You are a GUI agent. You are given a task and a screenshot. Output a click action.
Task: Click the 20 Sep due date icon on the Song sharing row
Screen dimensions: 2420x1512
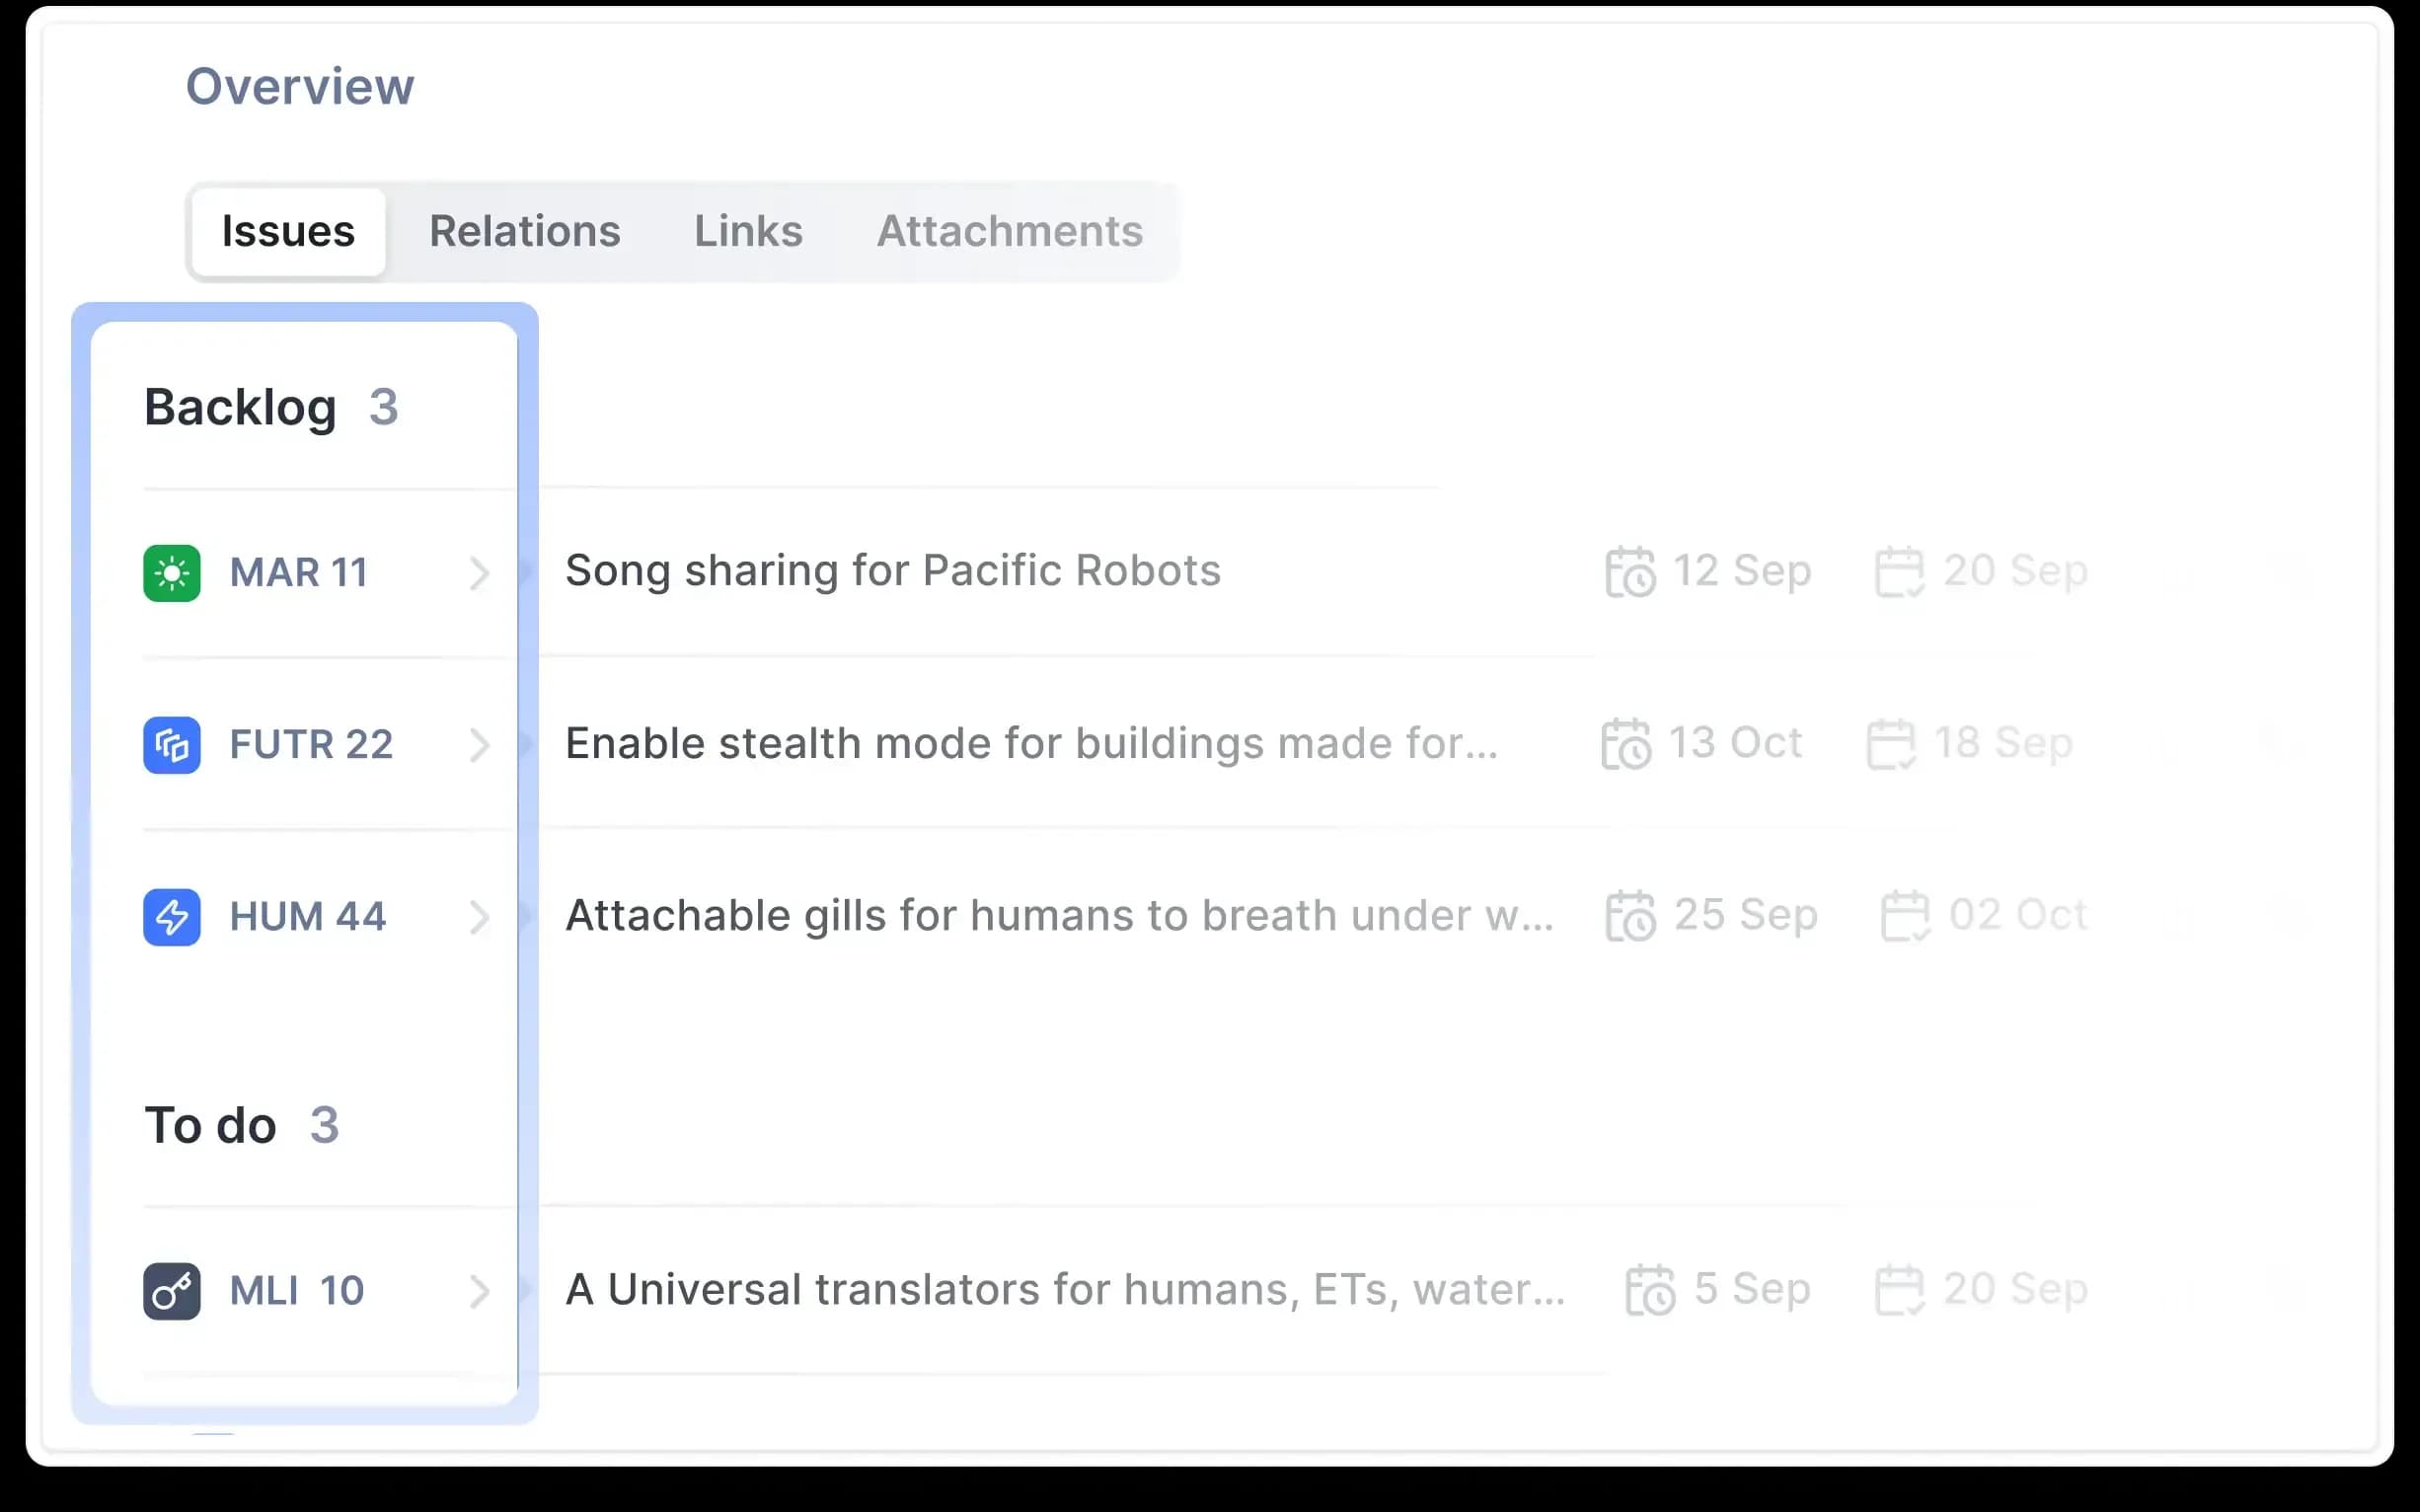tap(1899, 572)
